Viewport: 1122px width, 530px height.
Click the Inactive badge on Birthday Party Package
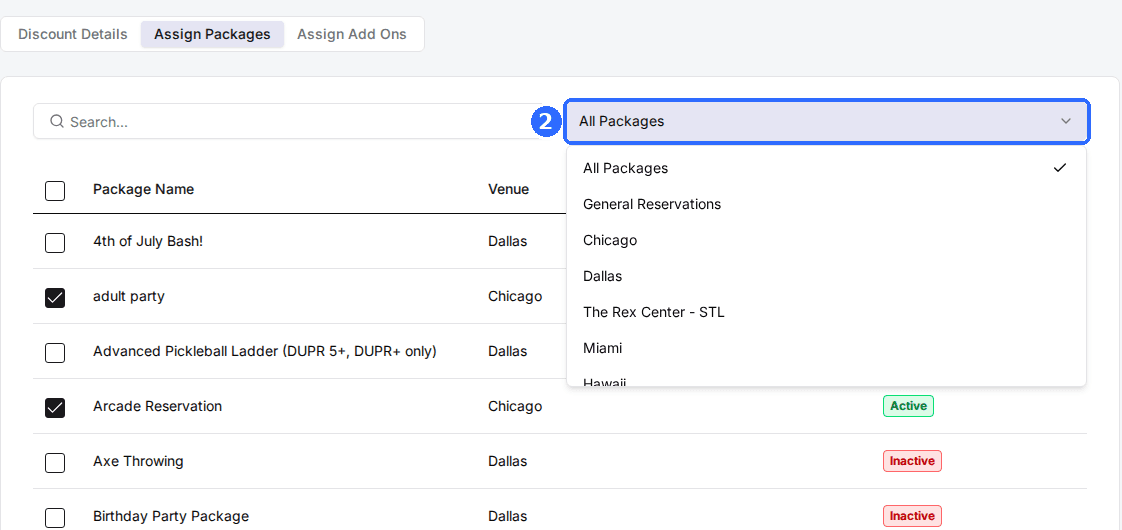pyautogui.click(x=912, y=516)
